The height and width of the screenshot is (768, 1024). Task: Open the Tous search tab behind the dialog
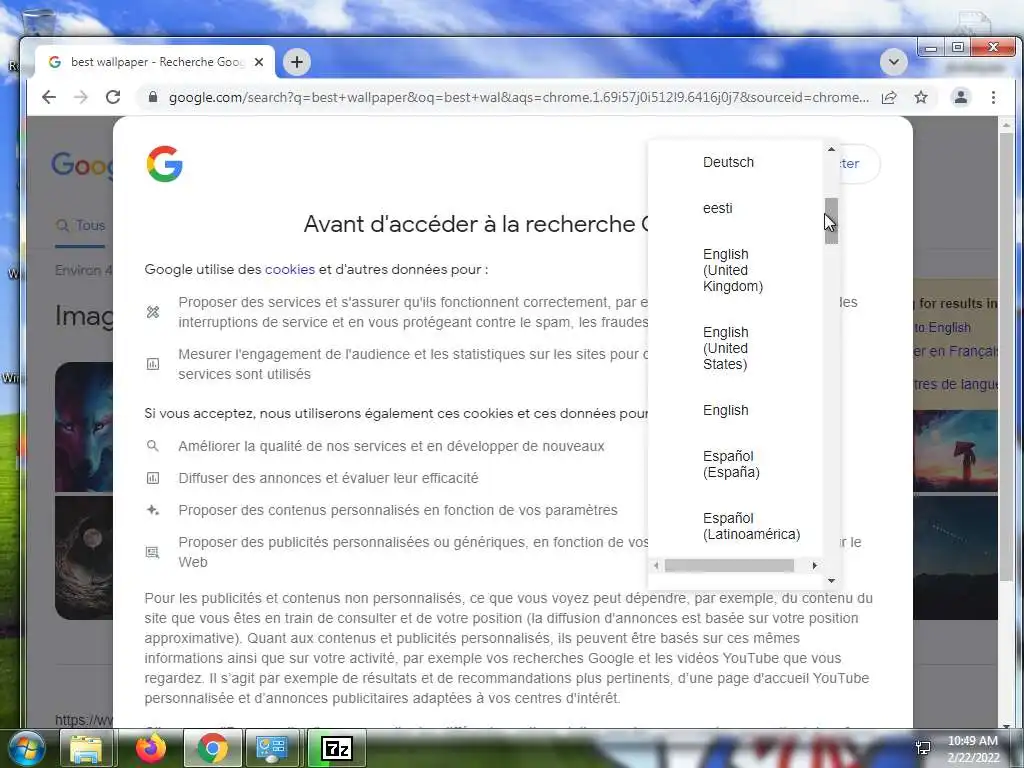tap(80, 225)
